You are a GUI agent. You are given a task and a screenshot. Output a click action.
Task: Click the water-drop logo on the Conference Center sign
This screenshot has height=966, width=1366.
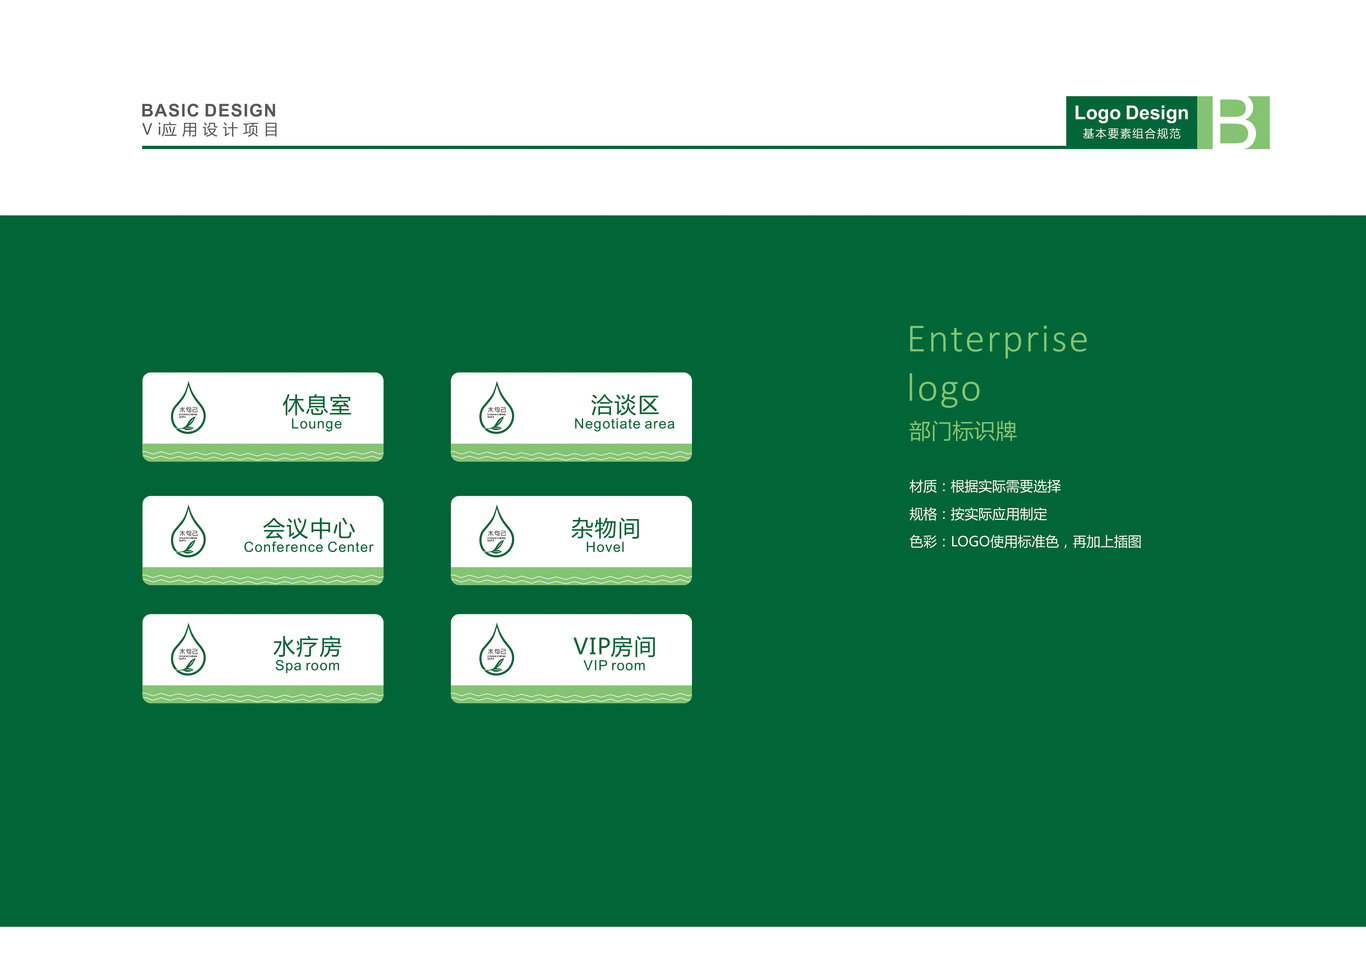tap(188, 531)
